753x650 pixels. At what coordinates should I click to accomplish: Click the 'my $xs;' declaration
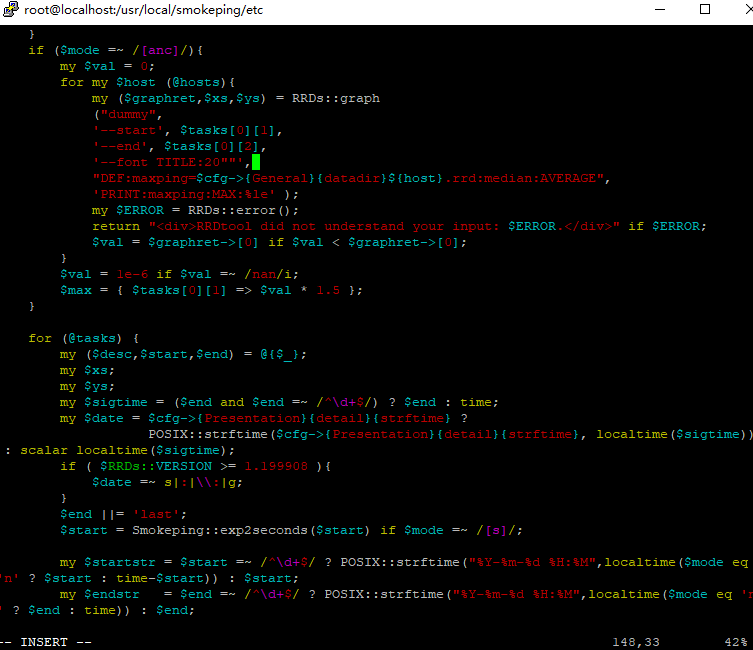(x=87, y=371)
